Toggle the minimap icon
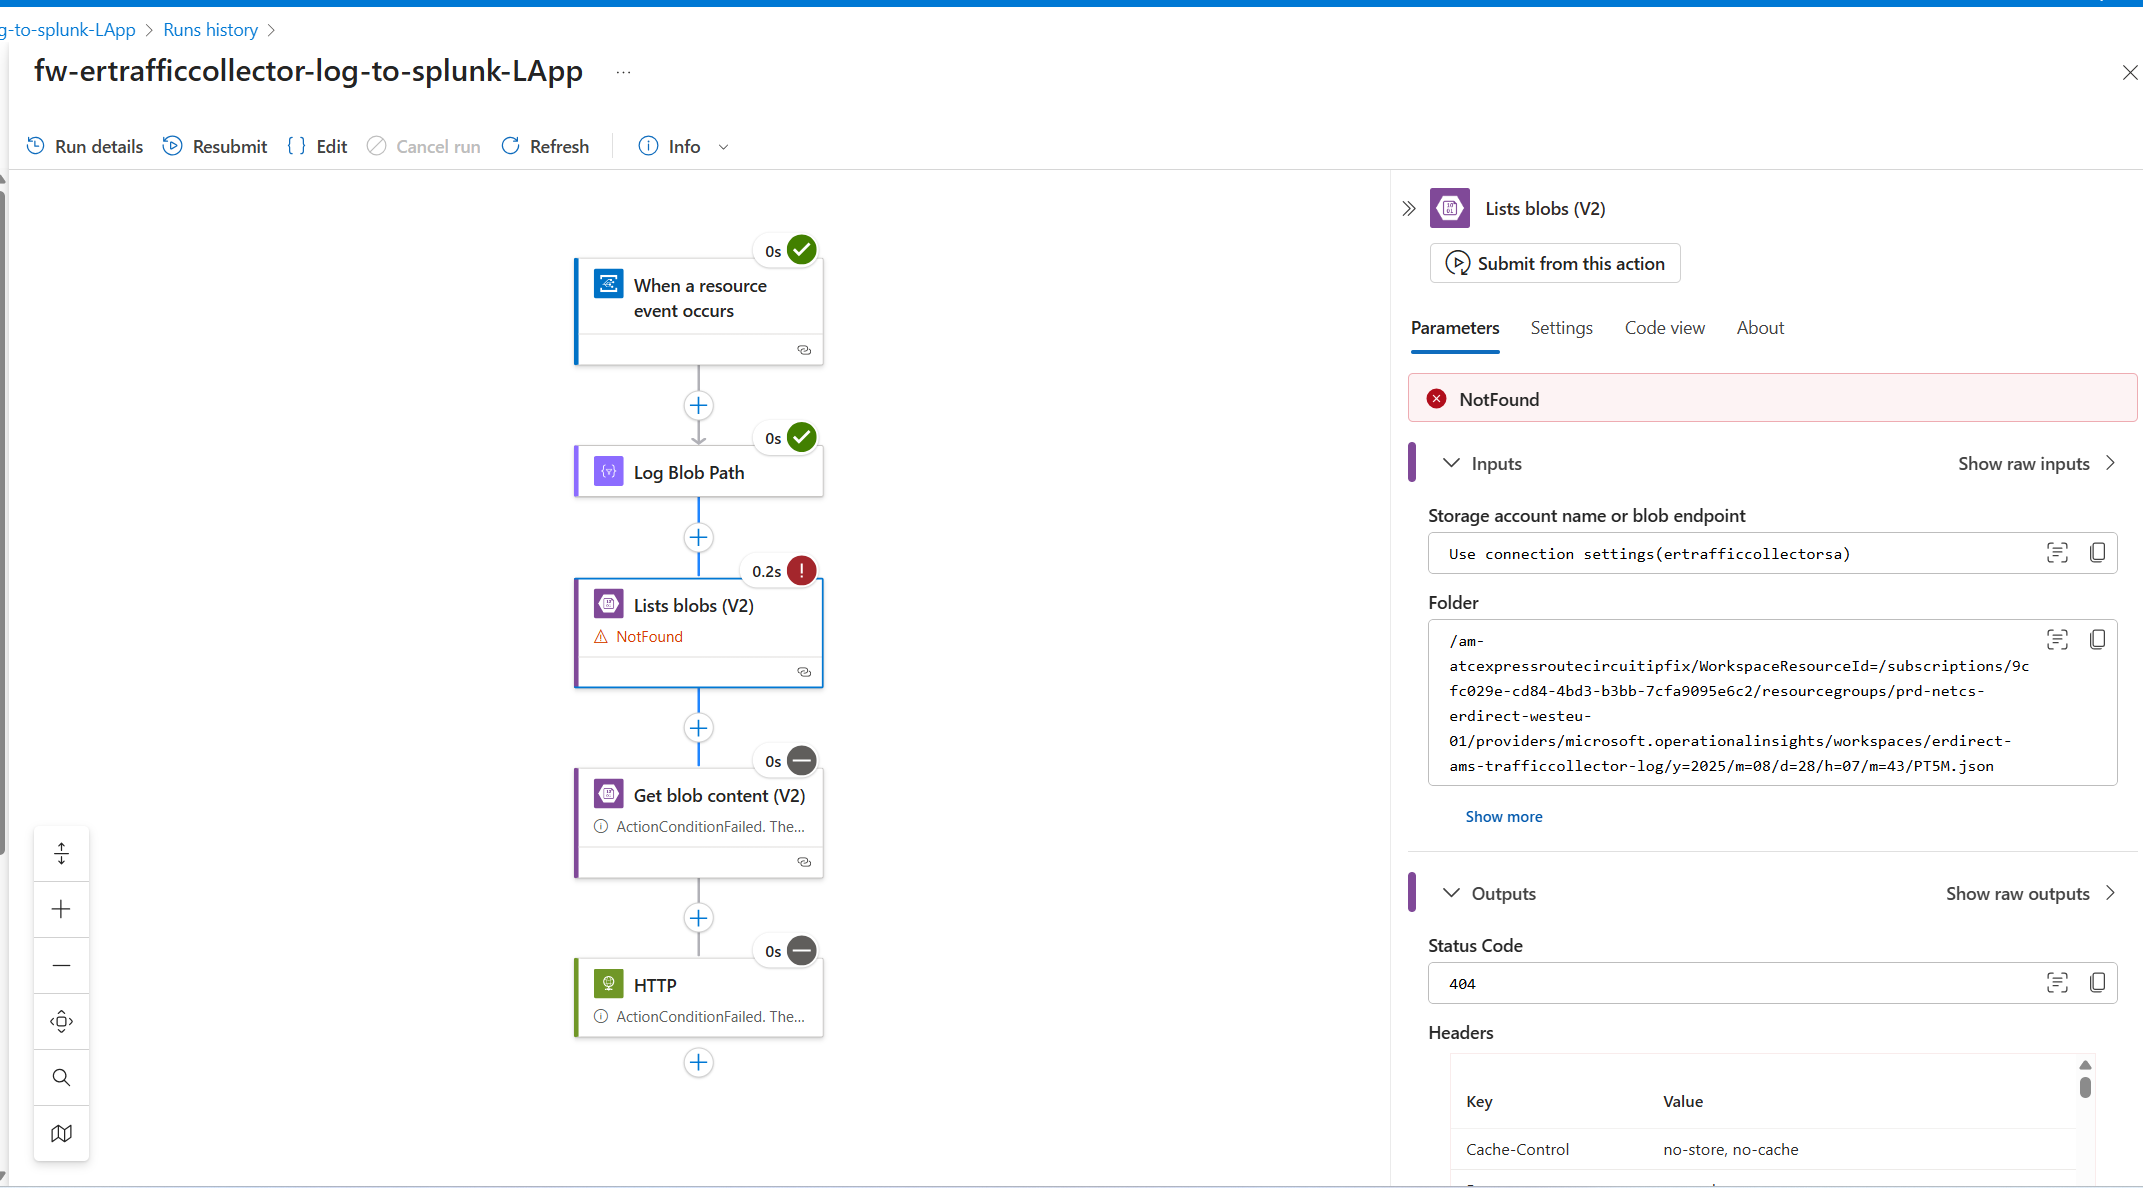The image size is (2143, 1188). [61, 1133]
